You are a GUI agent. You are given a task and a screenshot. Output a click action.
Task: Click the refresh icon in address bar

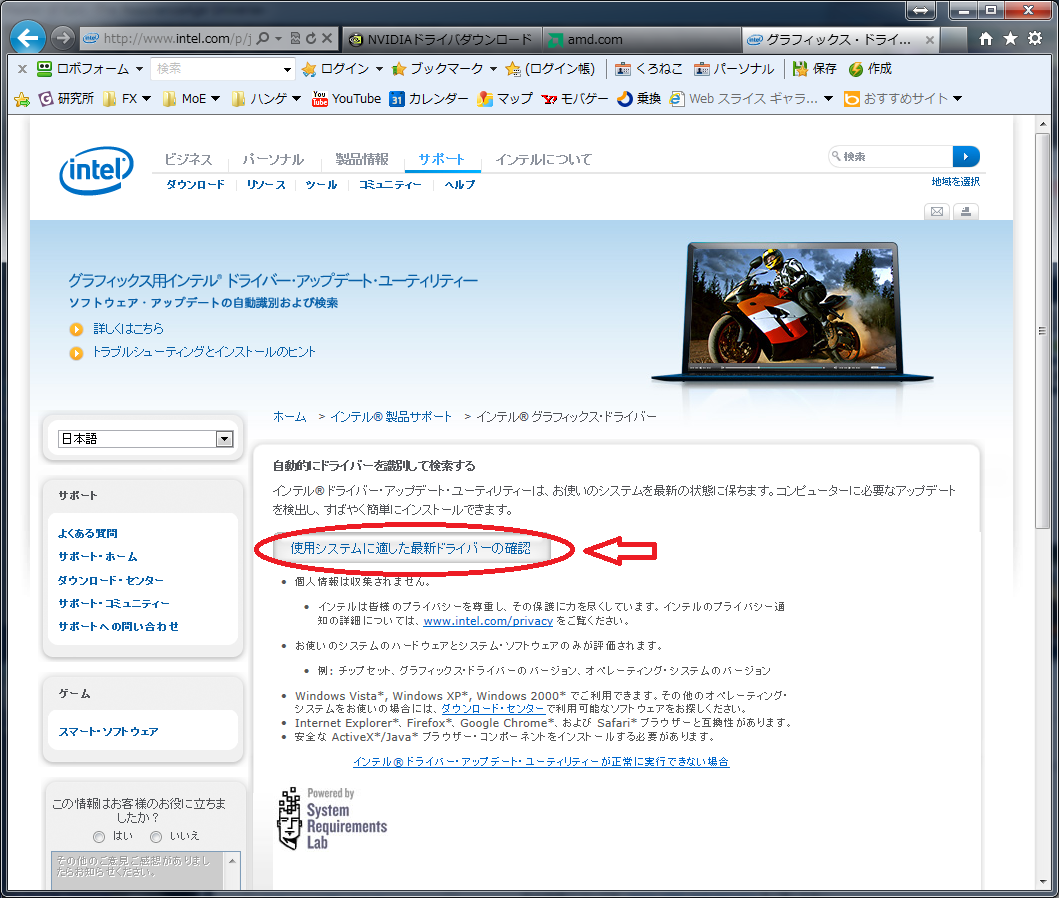(x=311, y=38)
